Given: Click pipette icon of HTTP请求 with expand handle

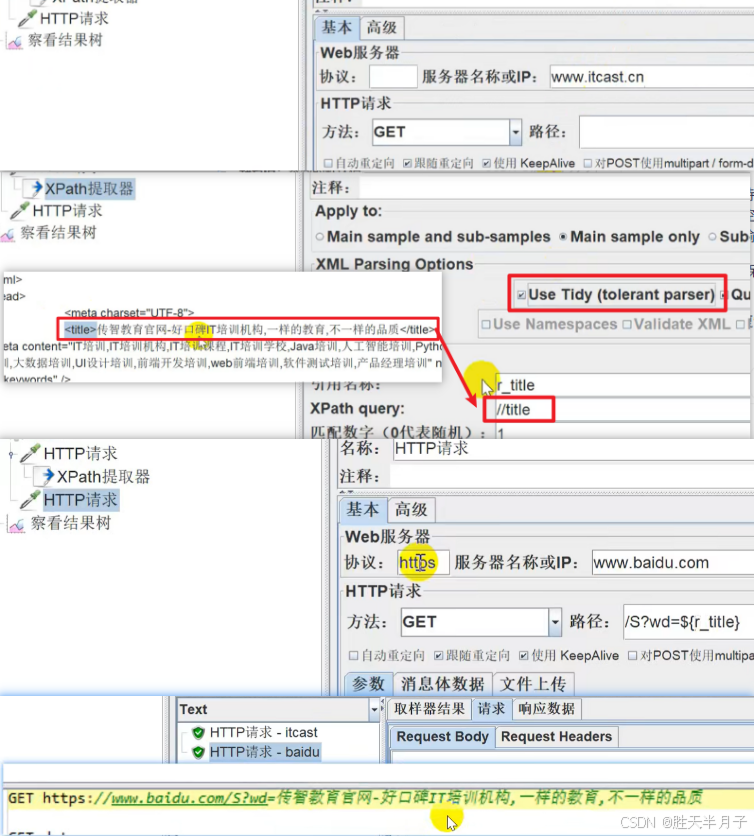Looking at the screenshot, I should [x=30, y=453].
